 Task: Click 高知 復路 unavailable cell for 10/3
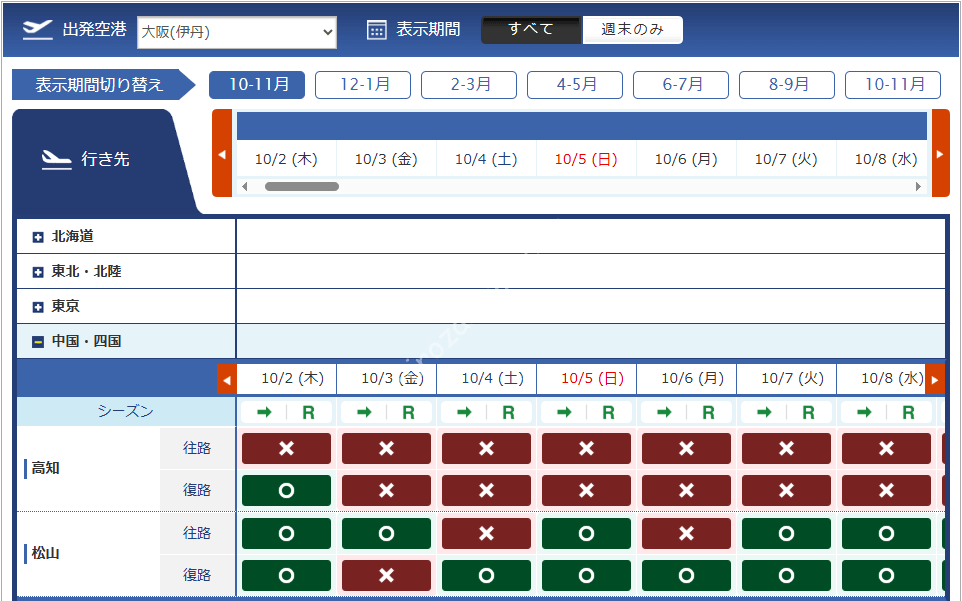pyautogui.click(x=387, y=491)
